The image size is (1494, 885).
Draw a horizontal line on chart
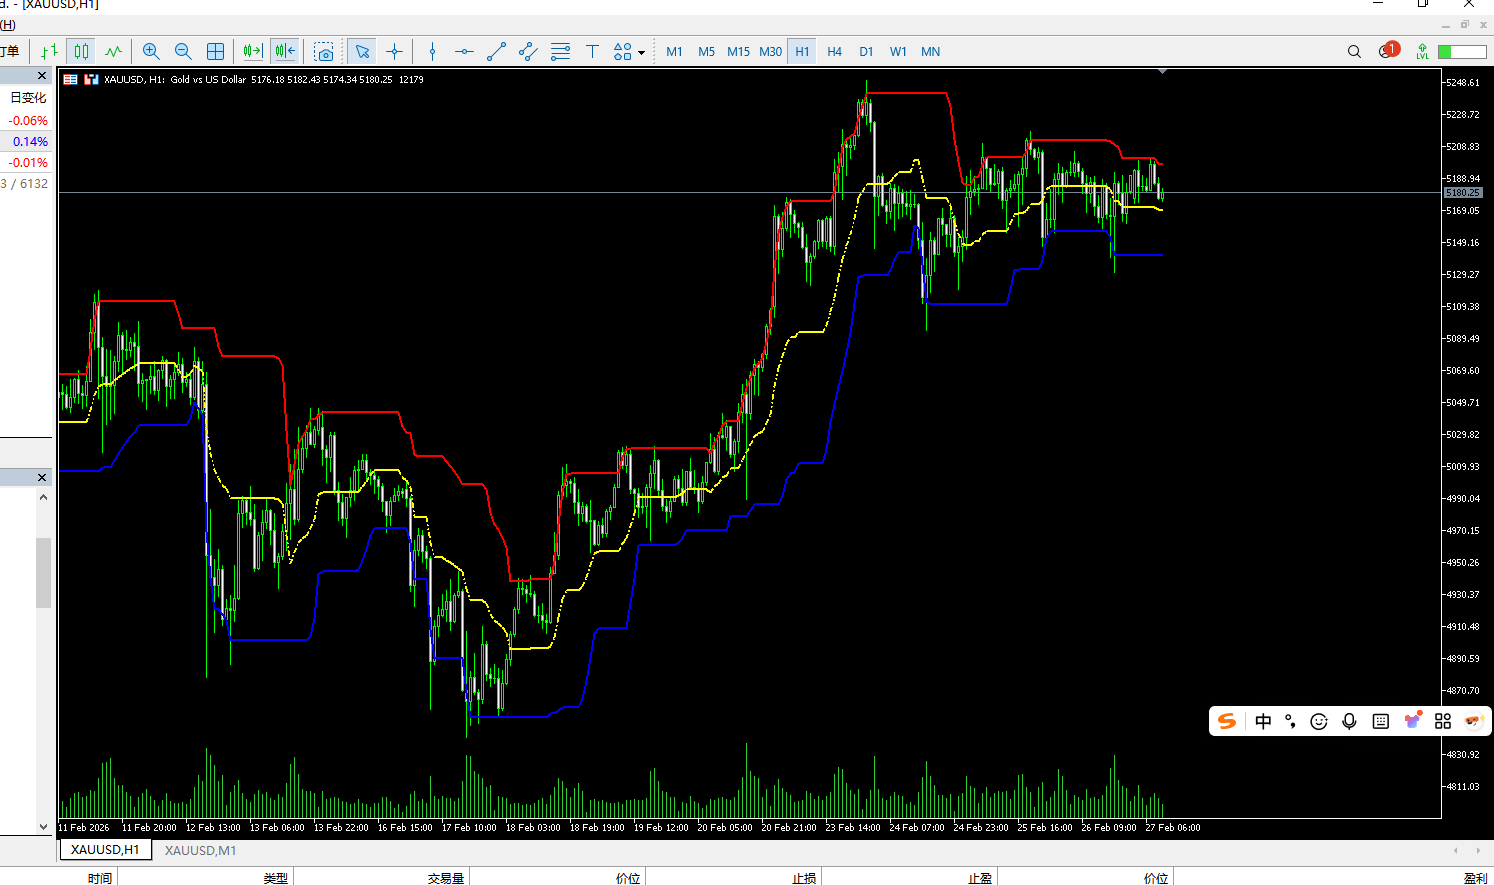pos(464,51)
